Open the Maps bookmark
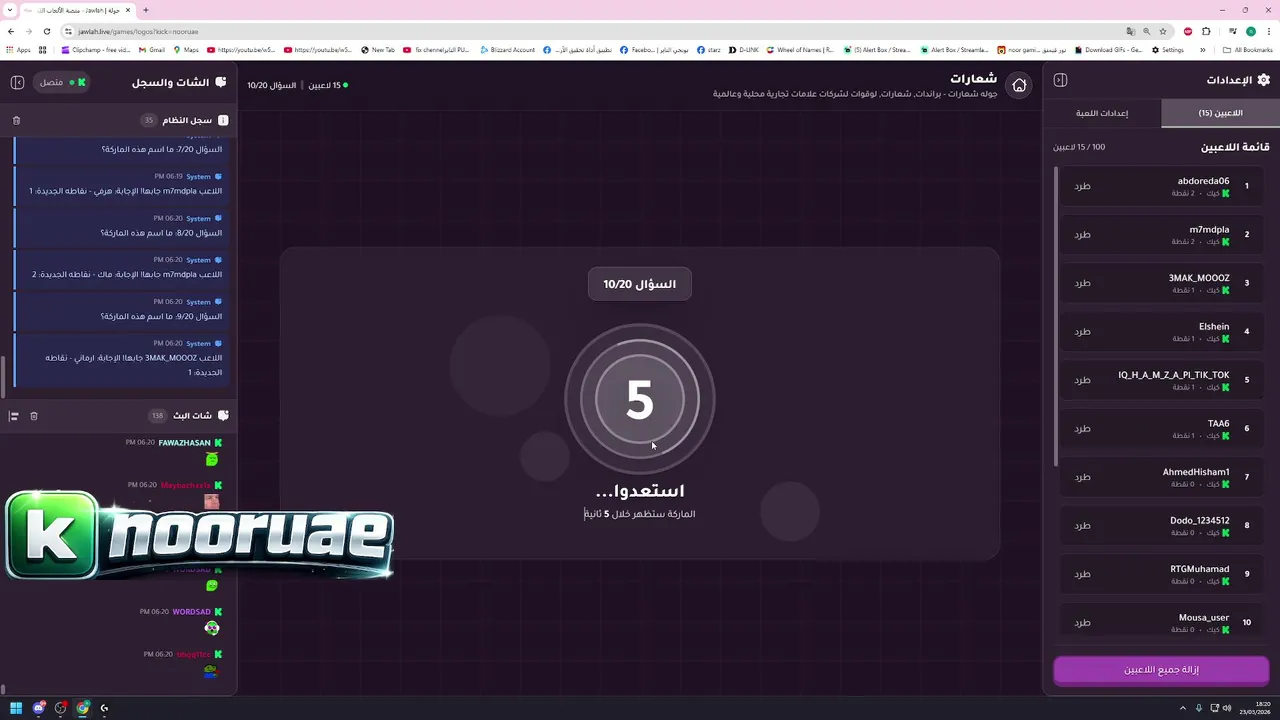 pos(186,49)
